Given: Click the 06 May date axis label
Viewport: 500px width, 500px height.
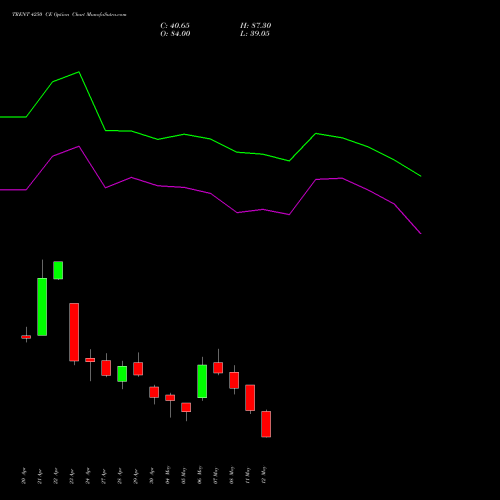Looking at the screenshot, I should [x=200, y=475].
